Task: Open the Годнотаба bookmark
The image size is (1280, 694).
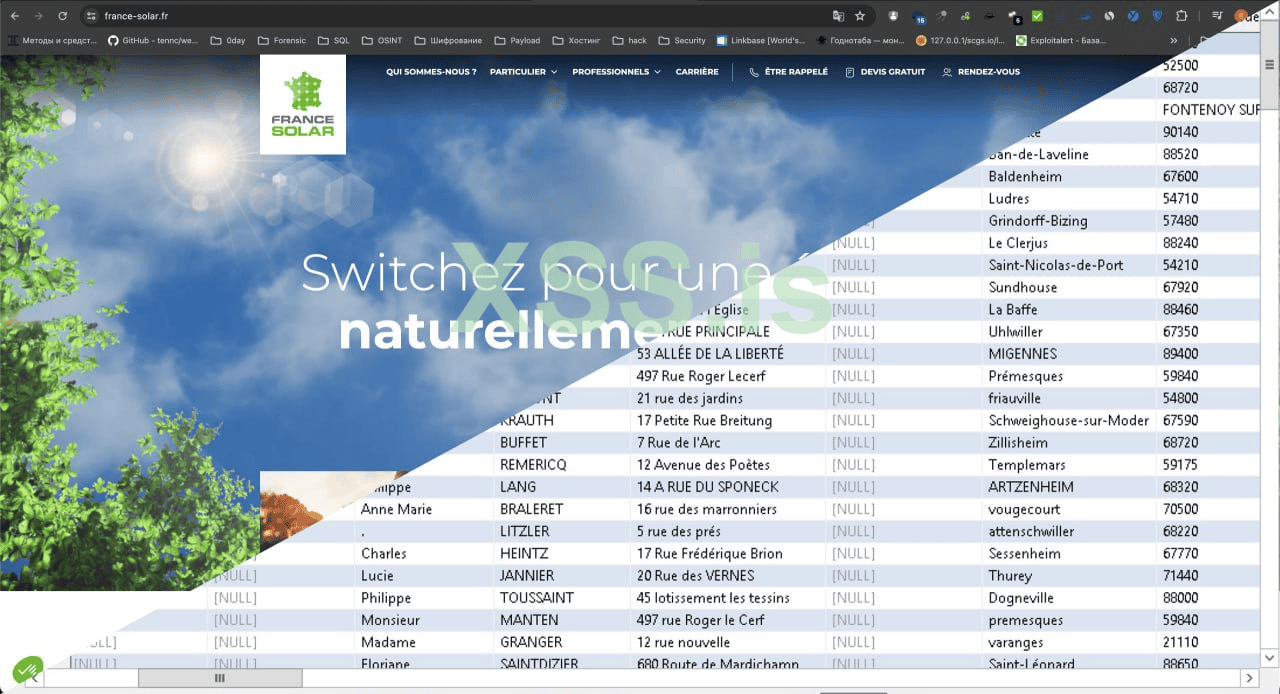Action: click(x=861, y=41)
